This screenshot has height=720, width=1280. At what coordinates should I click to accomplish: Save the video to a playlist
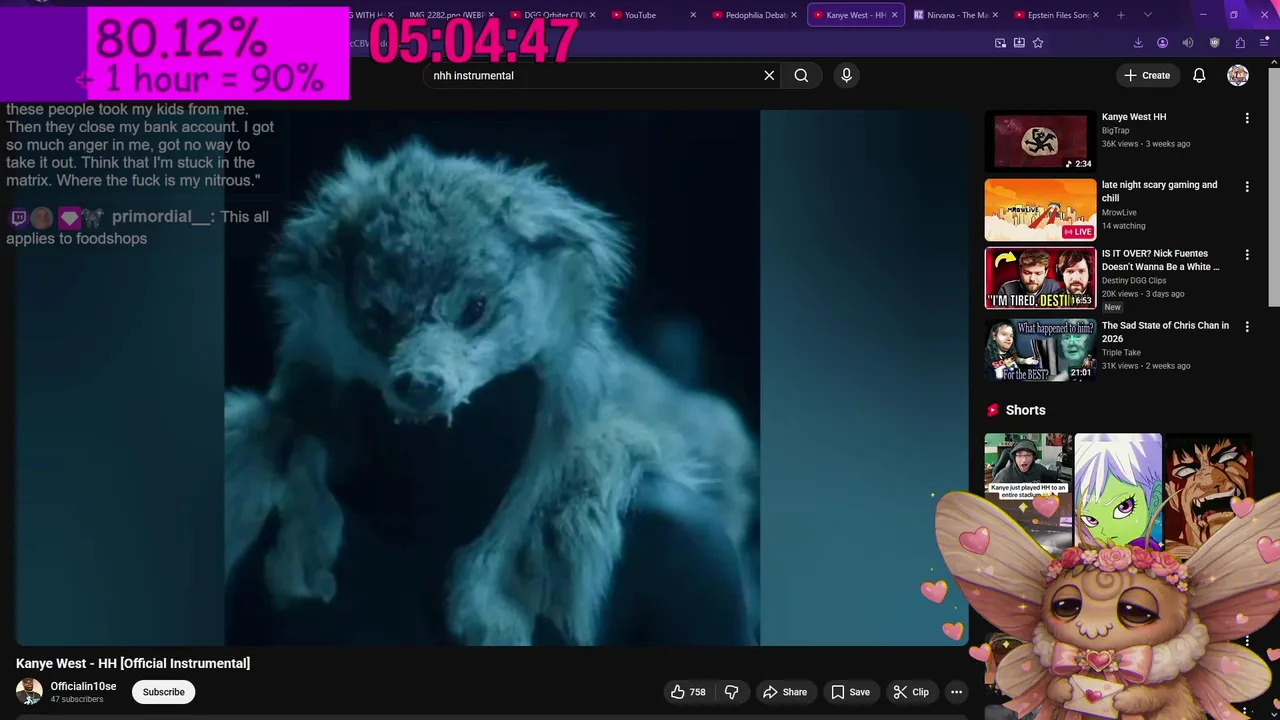click(850, 692)
